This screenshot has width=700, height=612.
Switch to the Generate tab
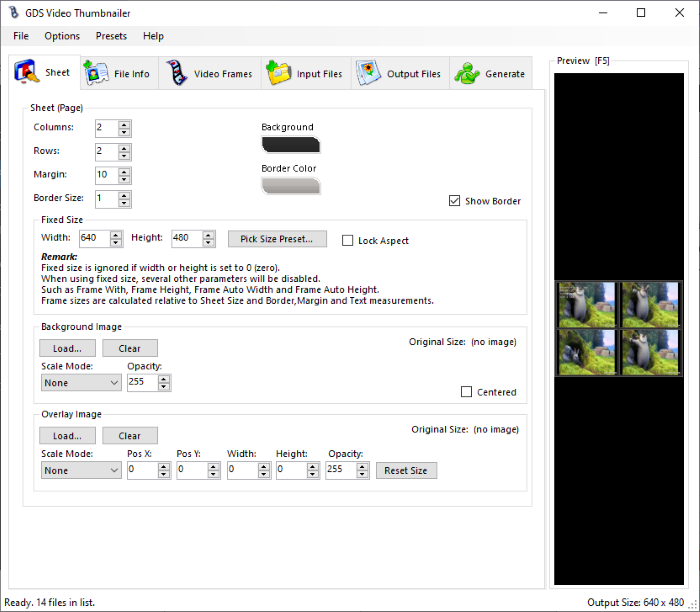pos(491,73)
